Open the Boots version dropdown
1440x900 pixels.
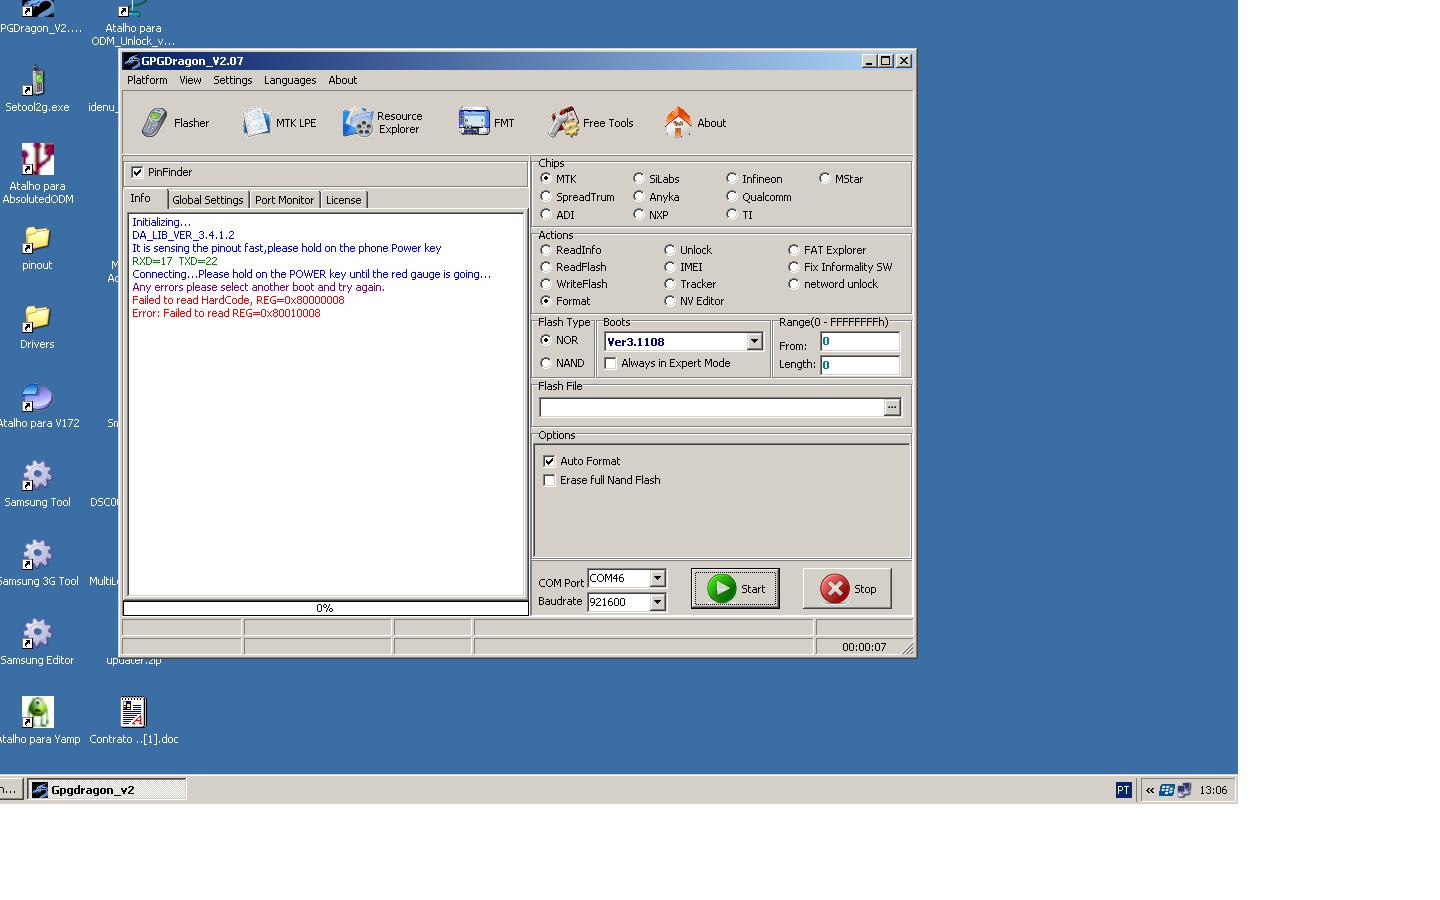[754, 342]
